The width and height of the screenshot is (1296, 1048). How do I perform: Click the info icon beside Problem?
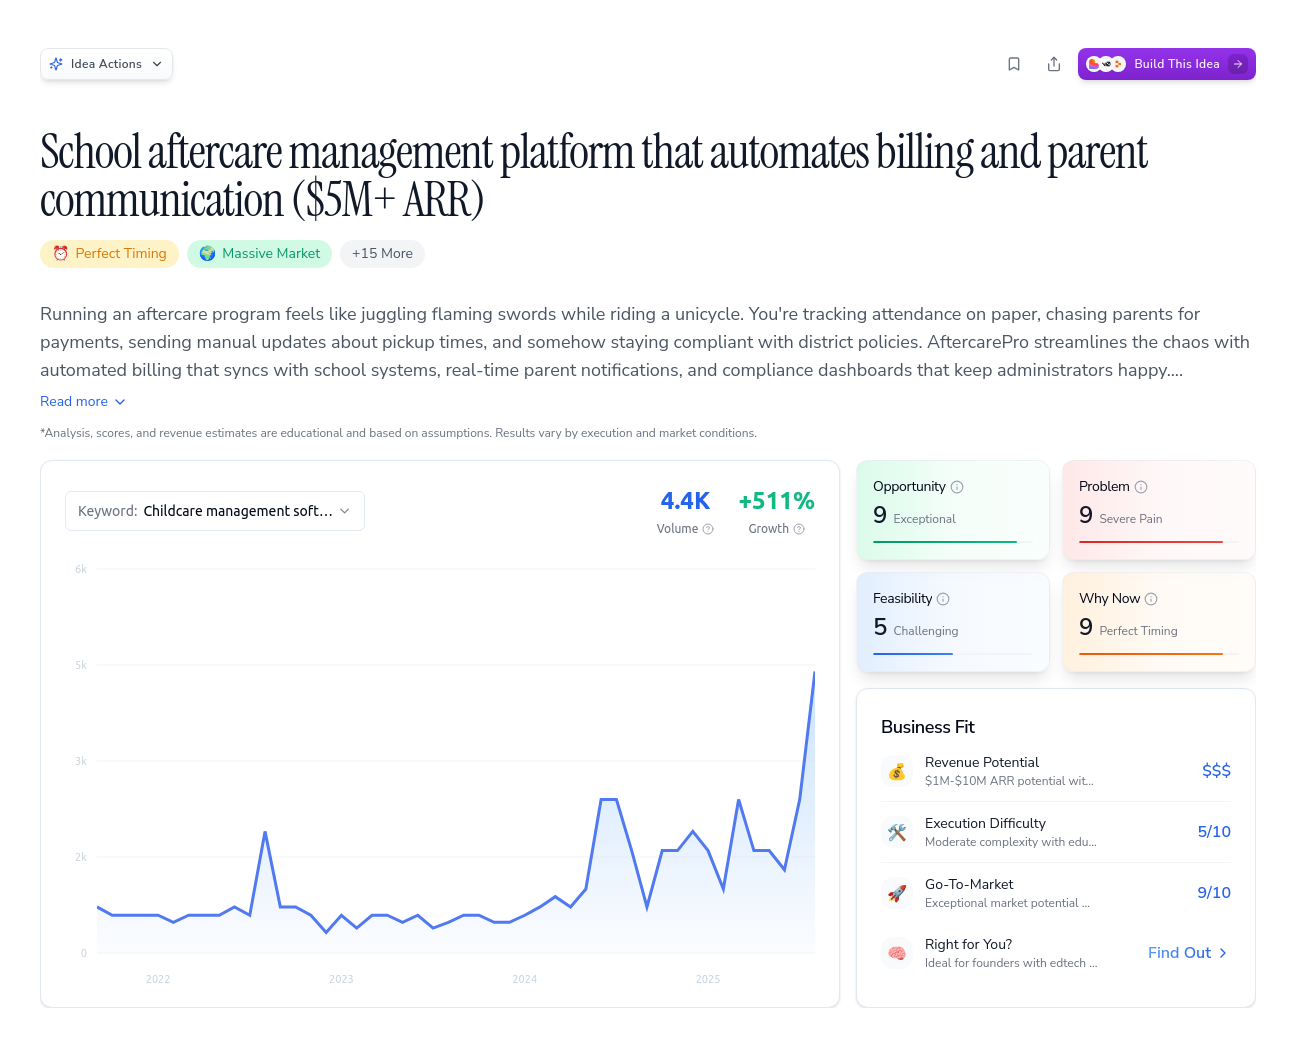1141,487
